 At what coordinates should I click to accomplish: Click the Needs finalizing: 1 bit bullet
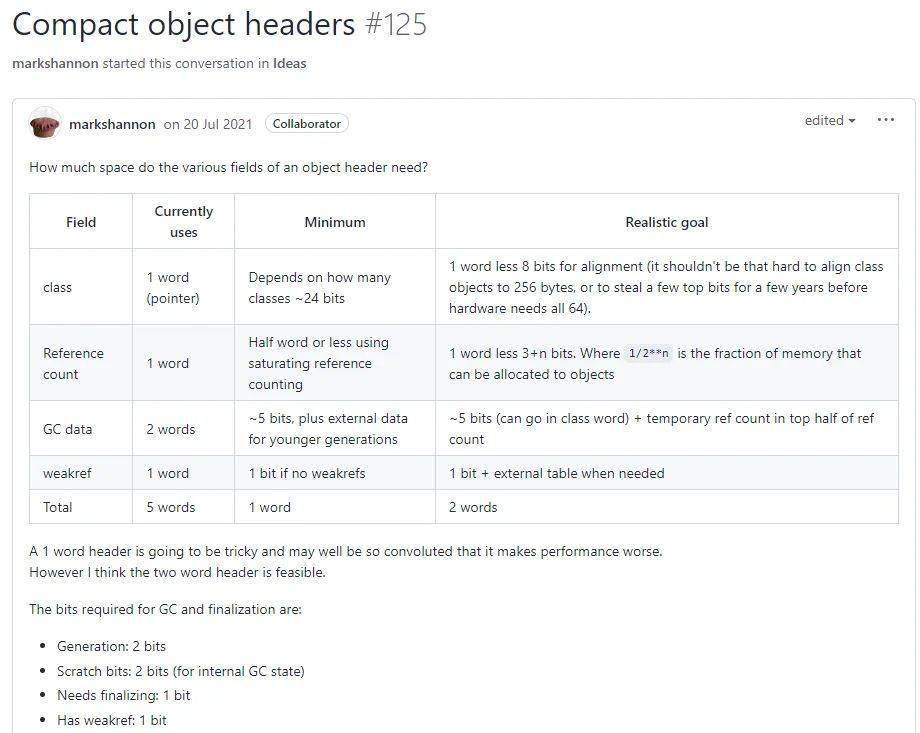[x=123, y=695]
